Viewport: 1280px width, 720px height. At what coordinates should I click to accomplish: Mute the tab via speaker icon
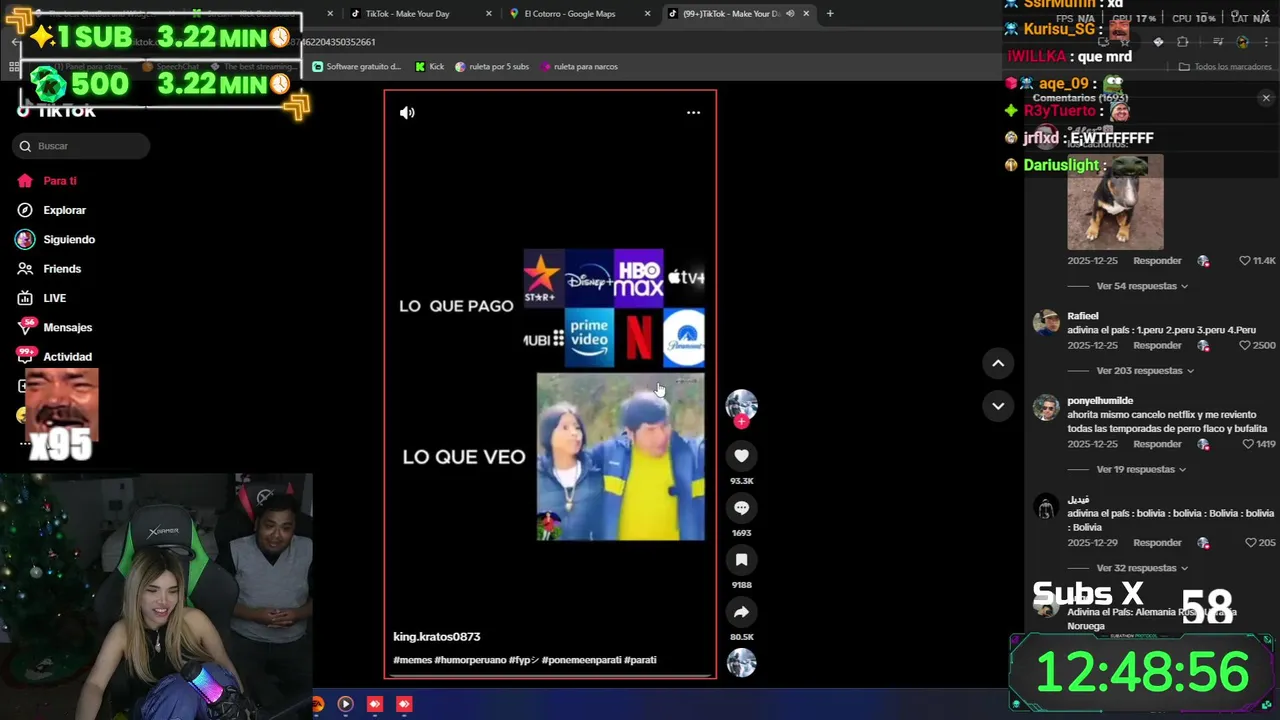tap(790, 14)
